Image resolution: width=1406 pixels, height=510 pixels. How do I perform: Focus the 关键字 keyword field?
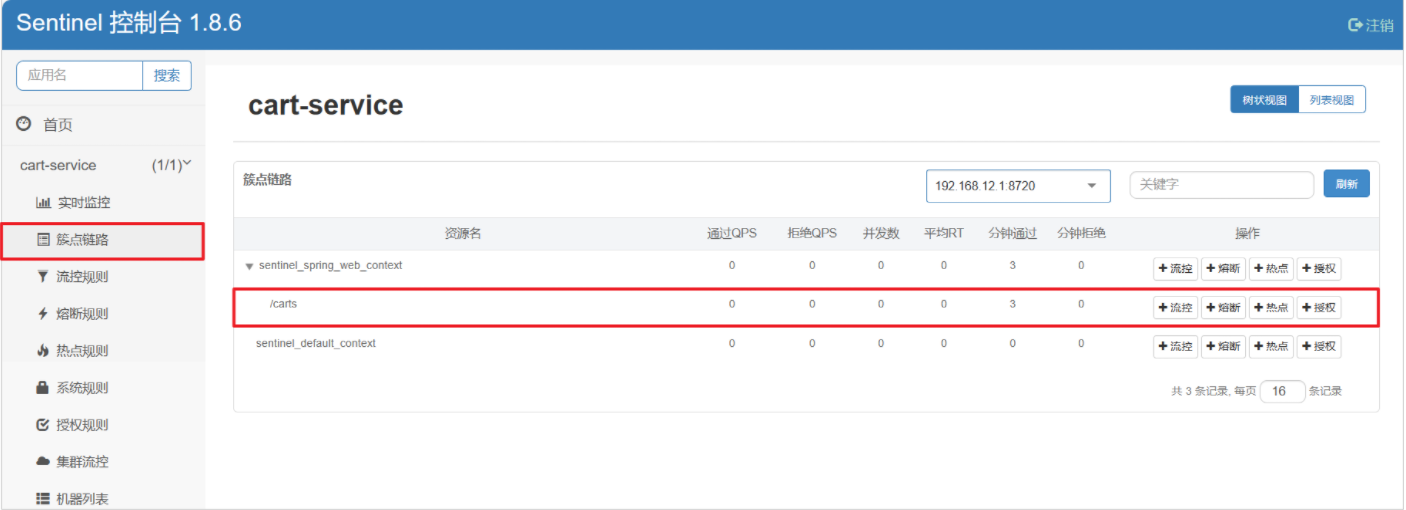(x=1222, y=185)
